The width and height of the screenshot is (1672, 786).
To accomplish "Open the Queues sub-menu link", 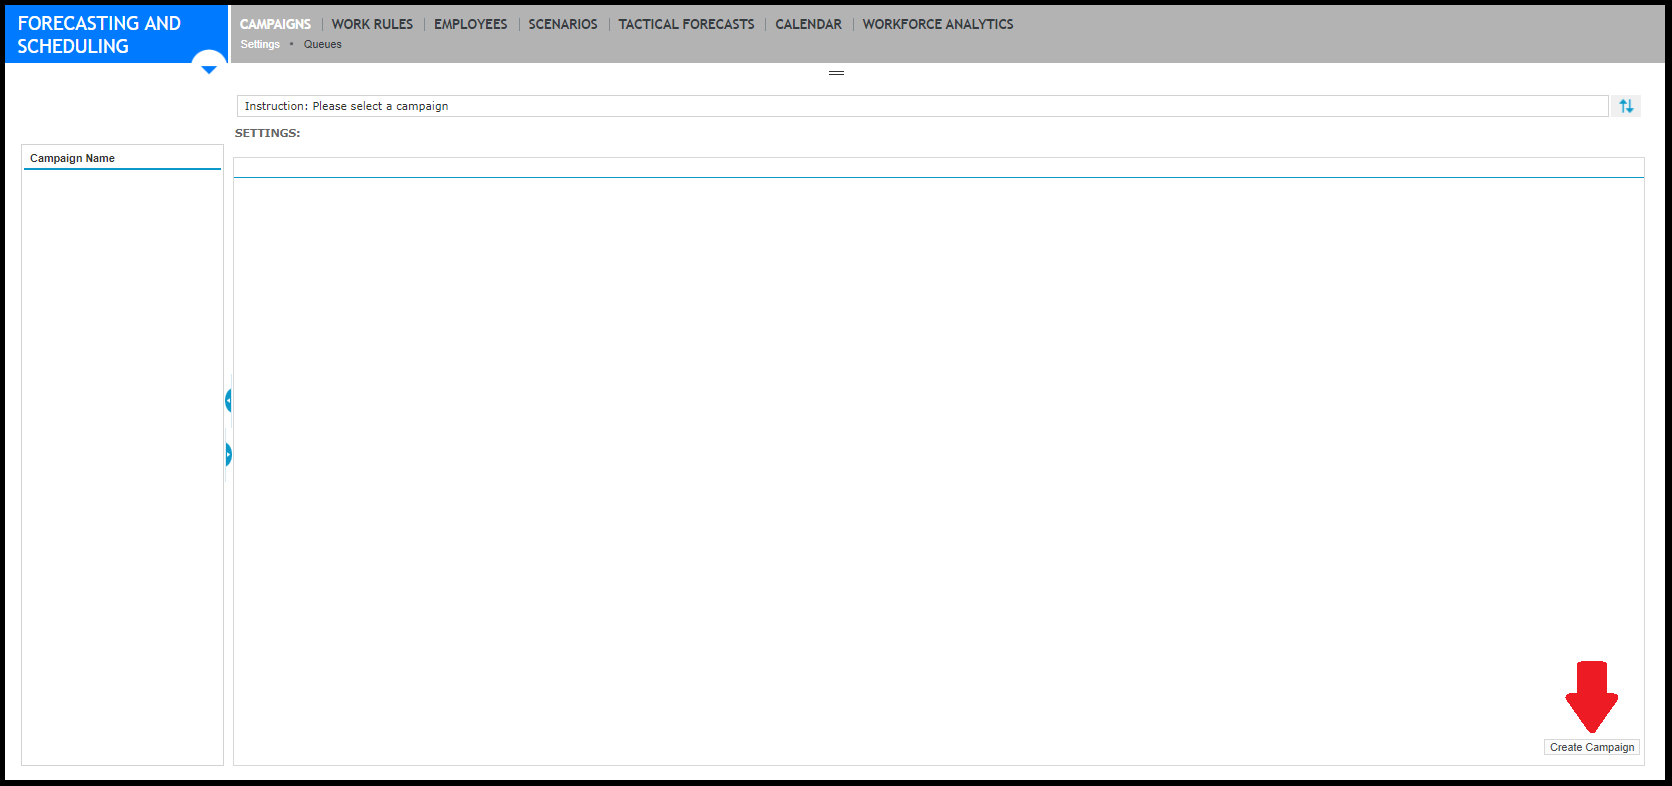I will [322, 44].
